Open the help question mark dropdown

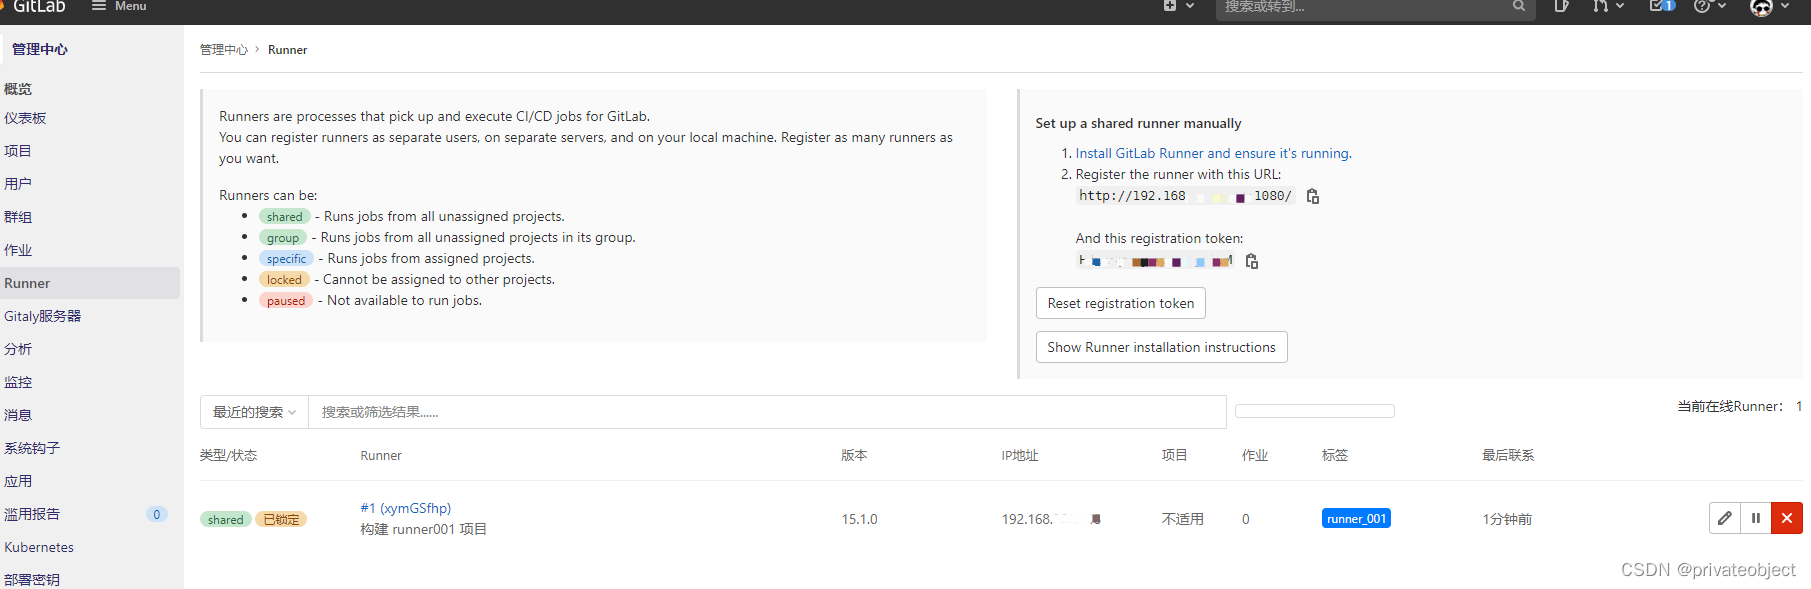point(1710,6)
